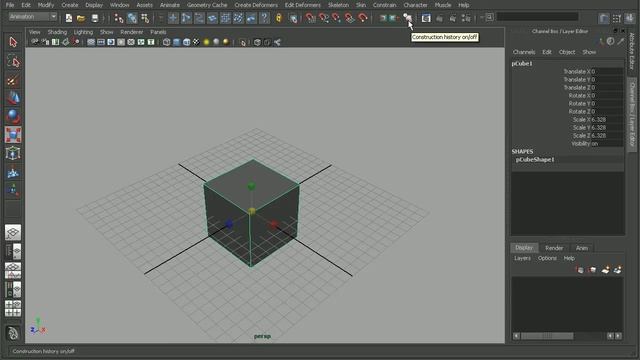Select pCubeShape1 under SHAPES

click(535, 160)
